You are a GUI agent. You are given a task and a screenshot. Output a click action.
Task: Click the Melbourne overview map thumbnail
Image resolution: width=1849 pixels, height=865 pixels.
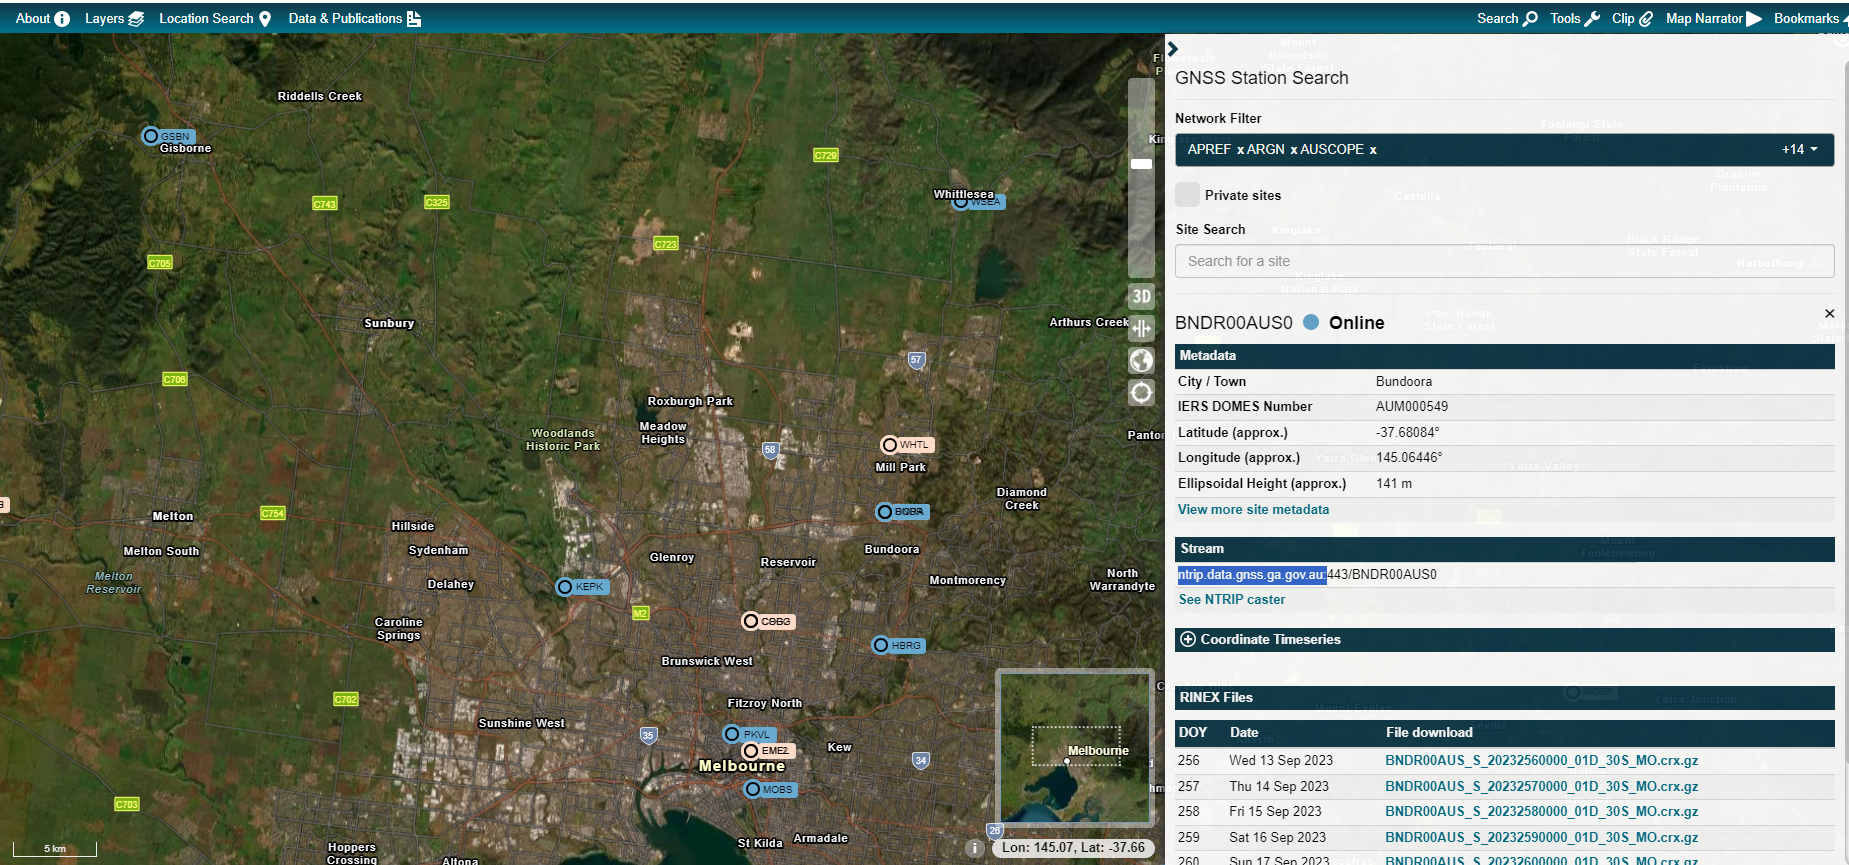click(x=1075, y=747)
